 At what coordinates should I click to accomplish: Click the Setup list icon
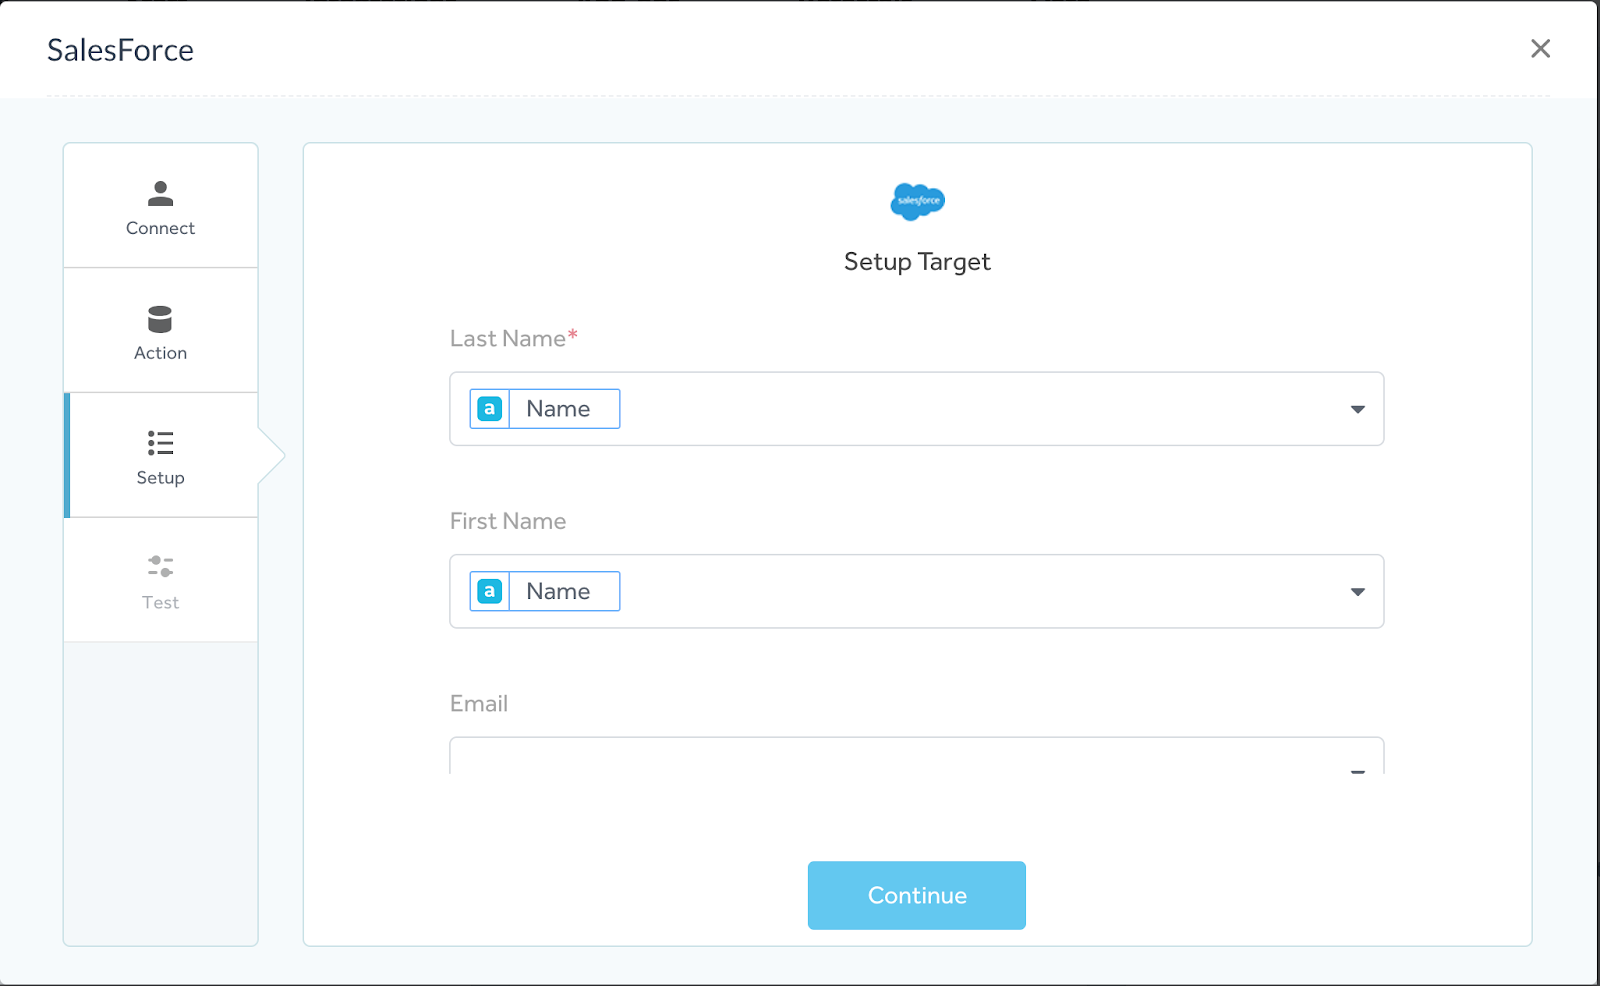160,443
